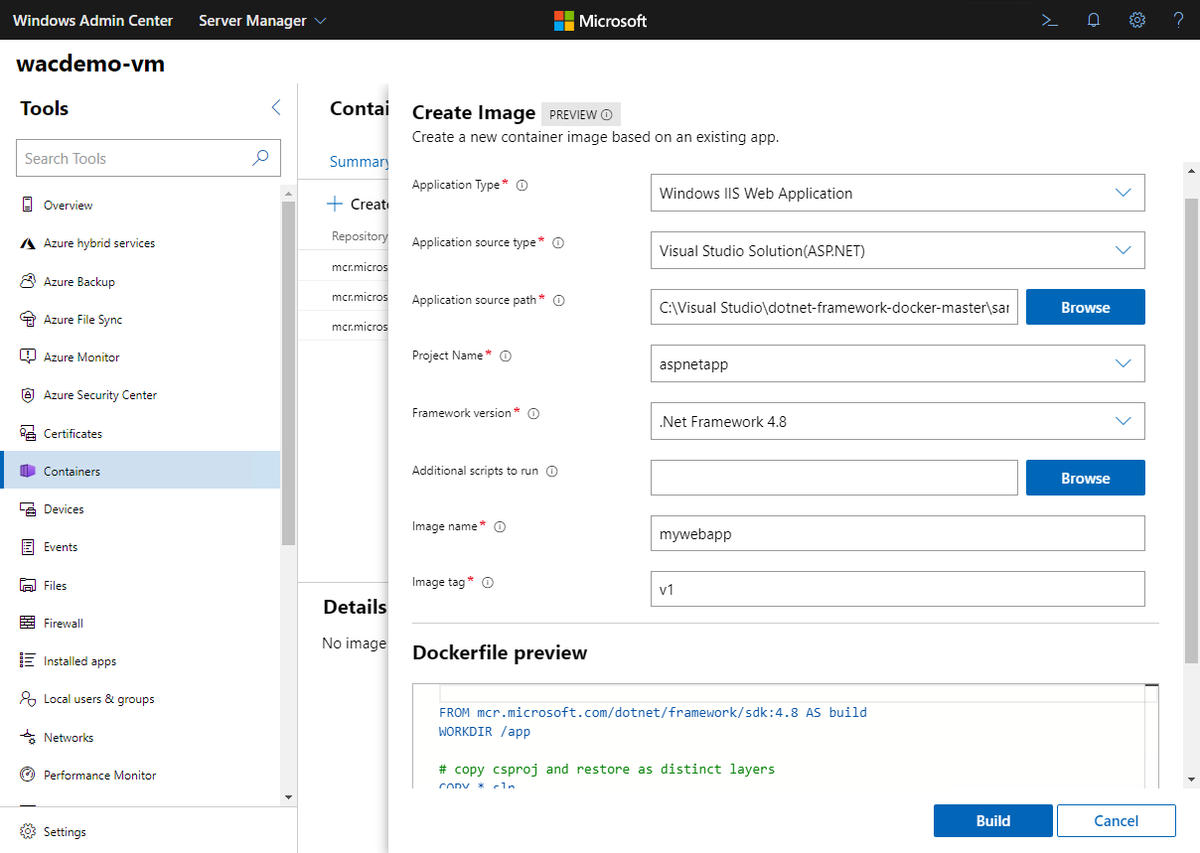This screenshot has width=1200, height=853.
Task: Open the help question mark icon
Action: pyautogui.click(x=1179, y=20)
